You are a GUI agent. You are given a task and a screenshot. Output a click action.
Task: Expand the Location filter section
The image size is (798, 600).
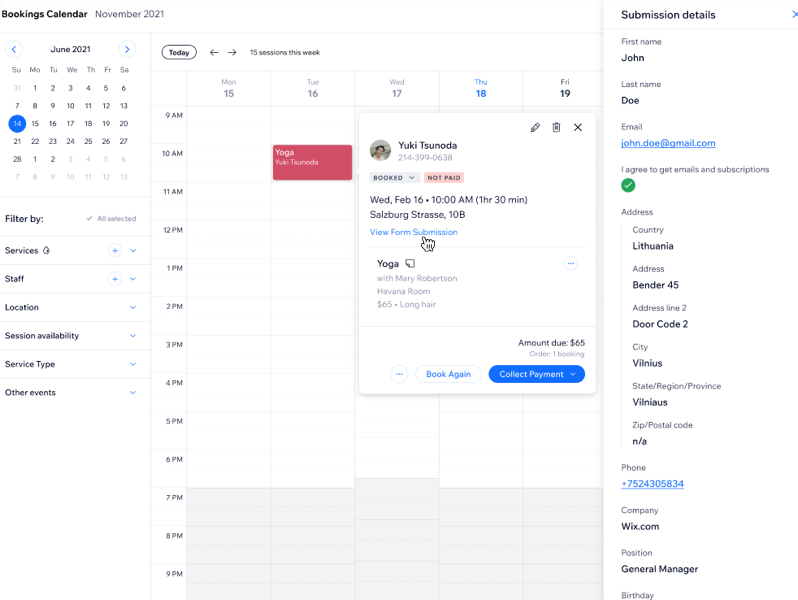pos(133,308)
